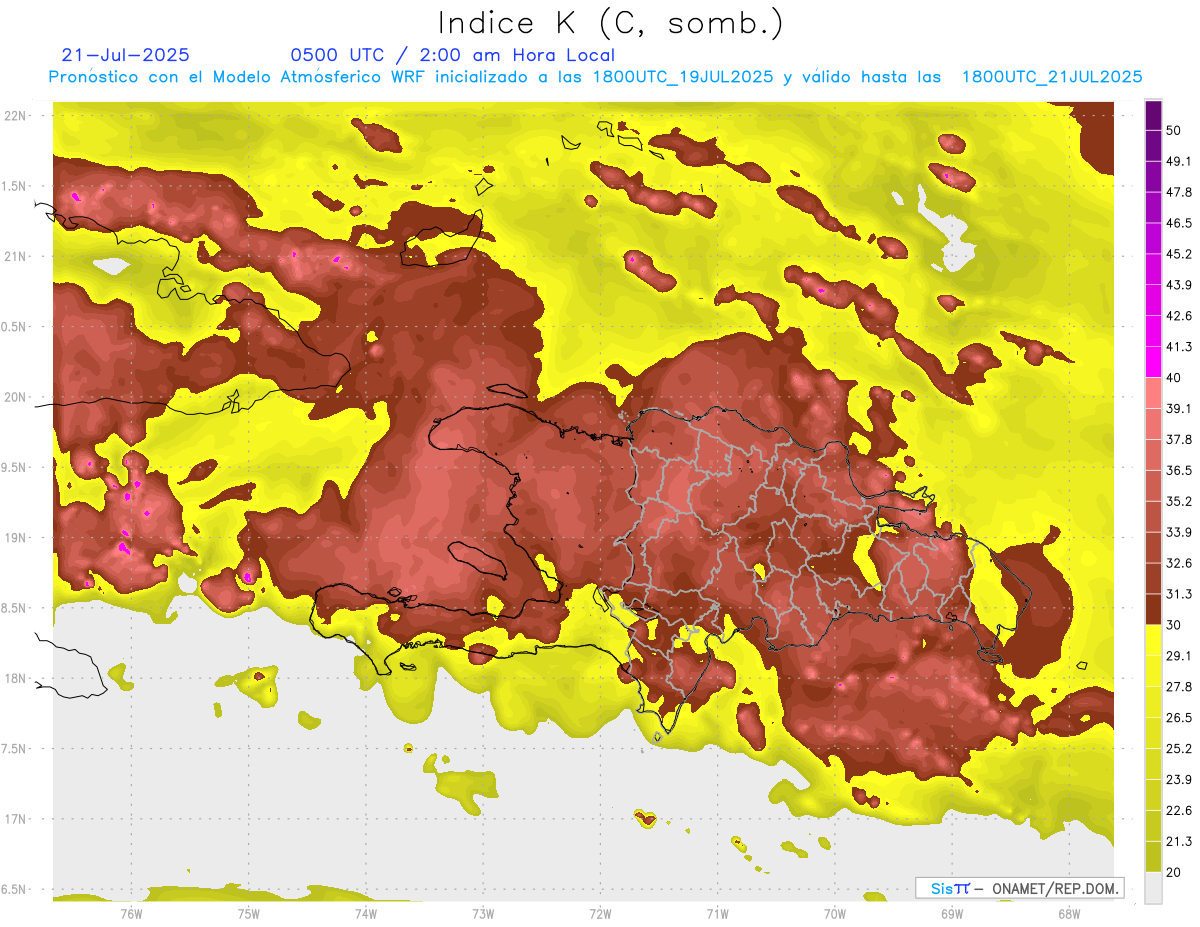Click the '76W' longitude label
The width and height of the screenshot is (1200, 927).
pyautogui.click(x=131, y=913)
